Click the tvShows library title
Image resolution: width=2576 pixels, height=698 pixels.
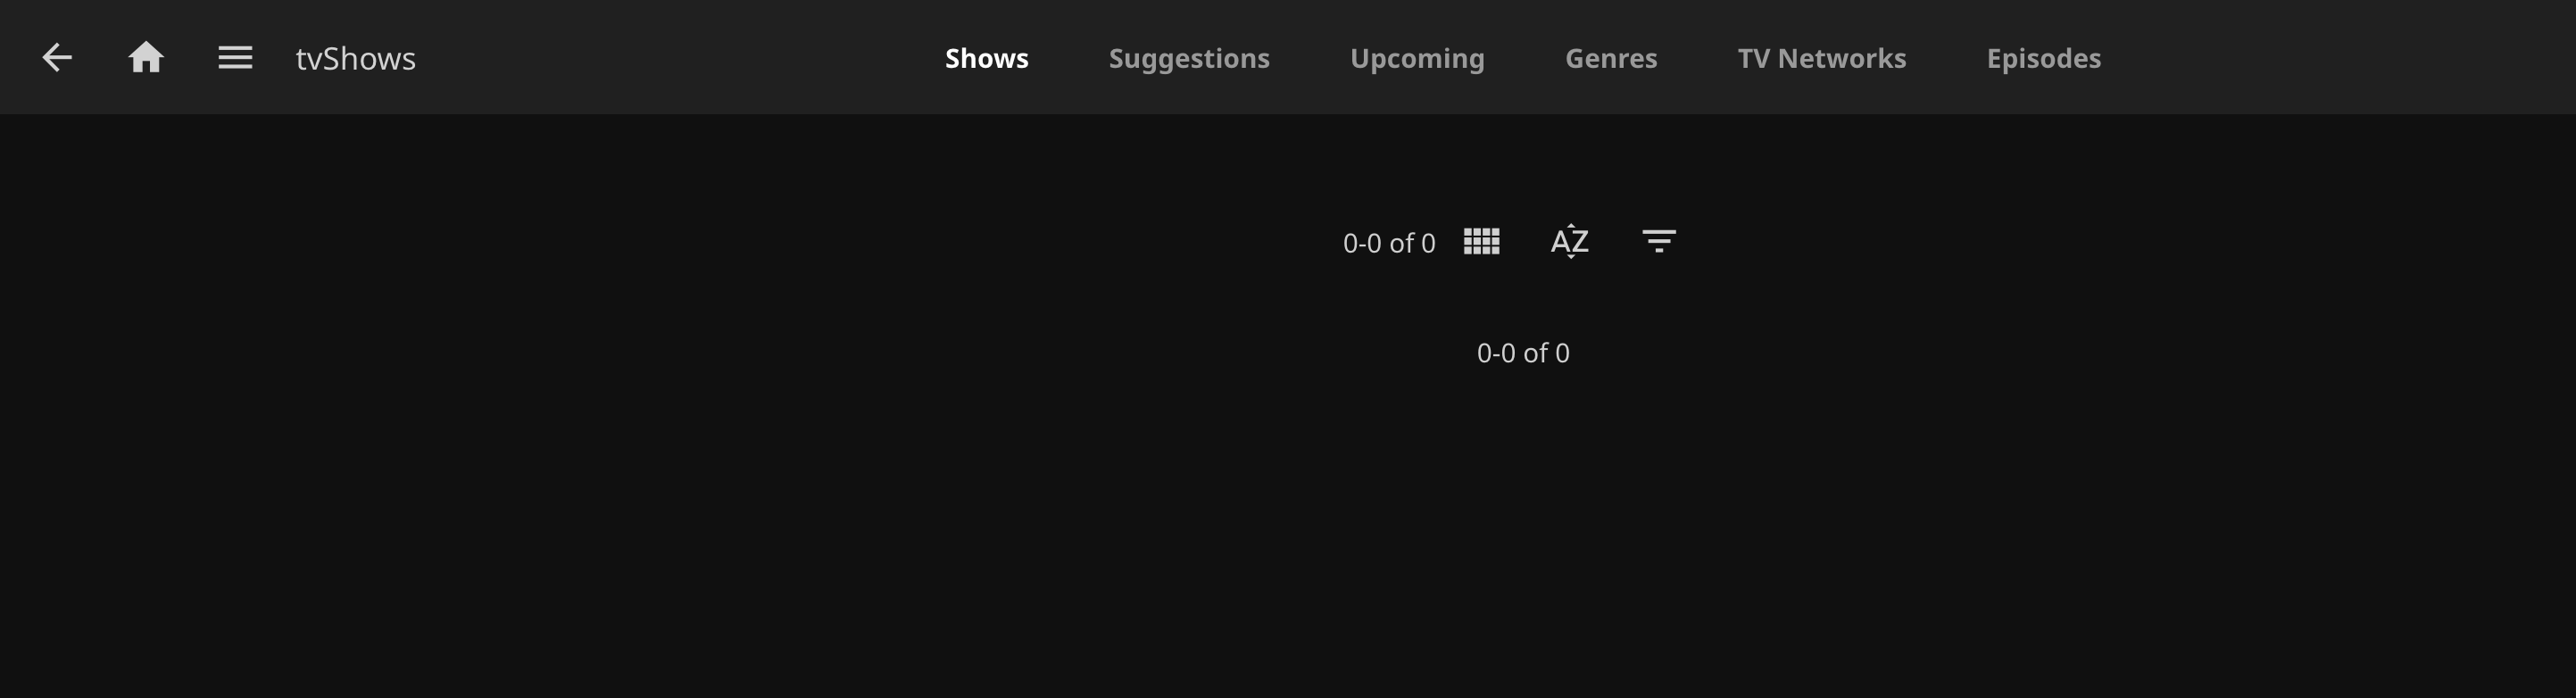tap(355, 58)
